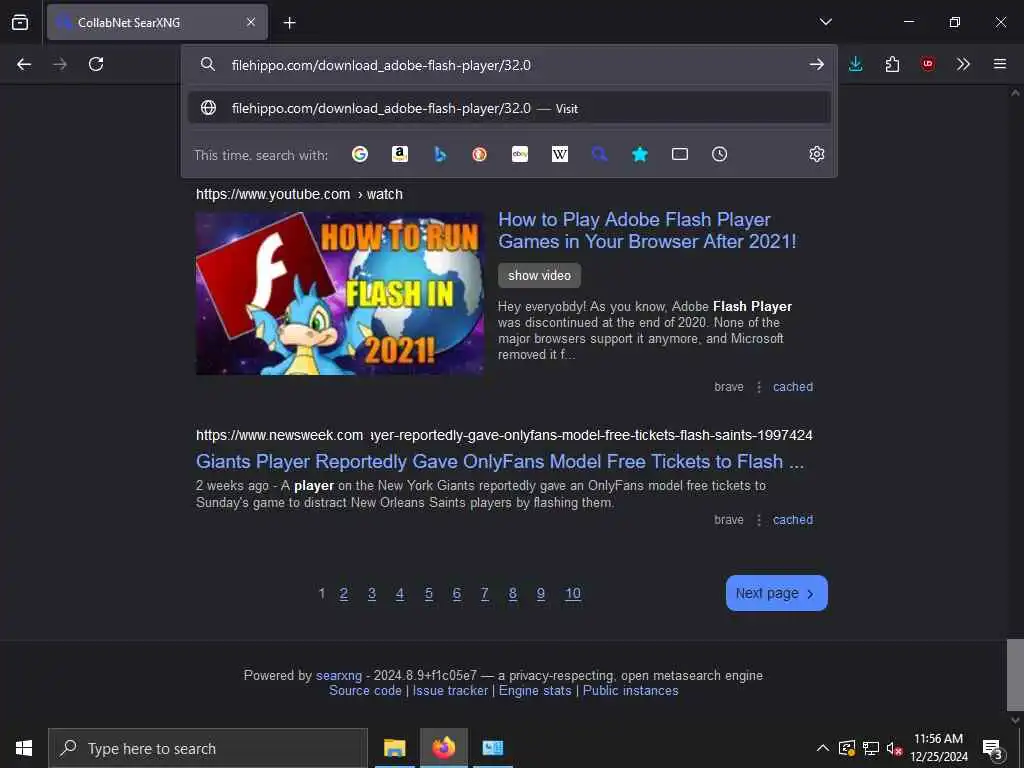Go to results page 6
The height and width of the screenshot is (768, 1024).
coord(456,594)
